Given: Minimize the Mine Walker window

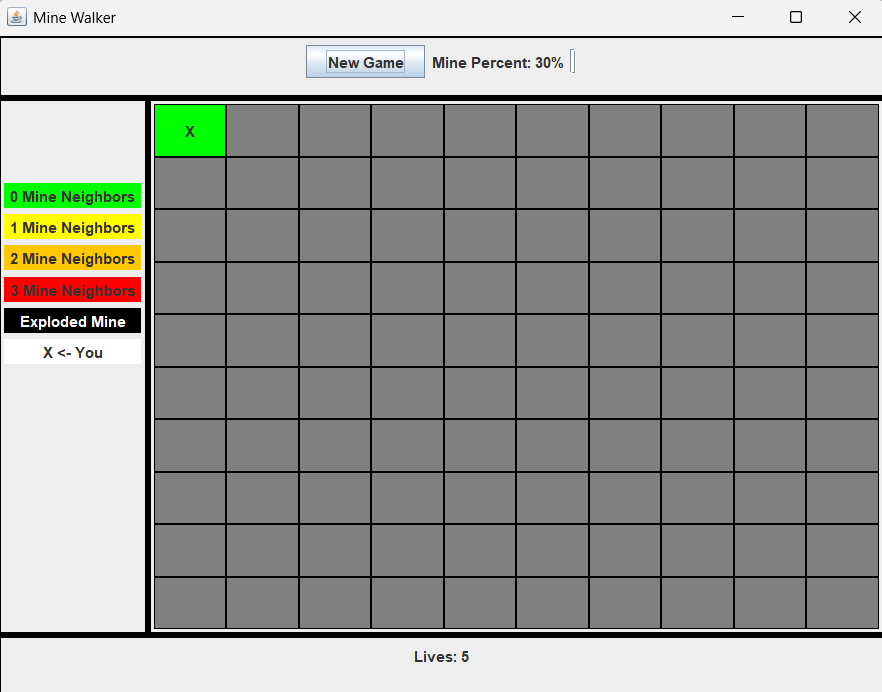Looking at the screenshot, I should [x=738, y=17].
